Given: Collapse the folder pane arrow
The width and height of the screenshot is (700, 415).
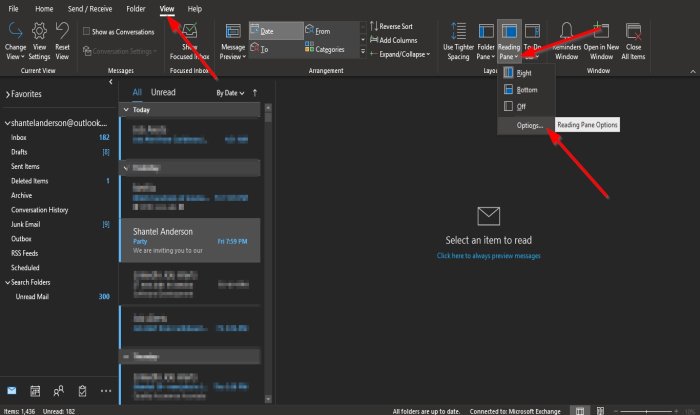Looking at the screenshot, I should [111, 82].
